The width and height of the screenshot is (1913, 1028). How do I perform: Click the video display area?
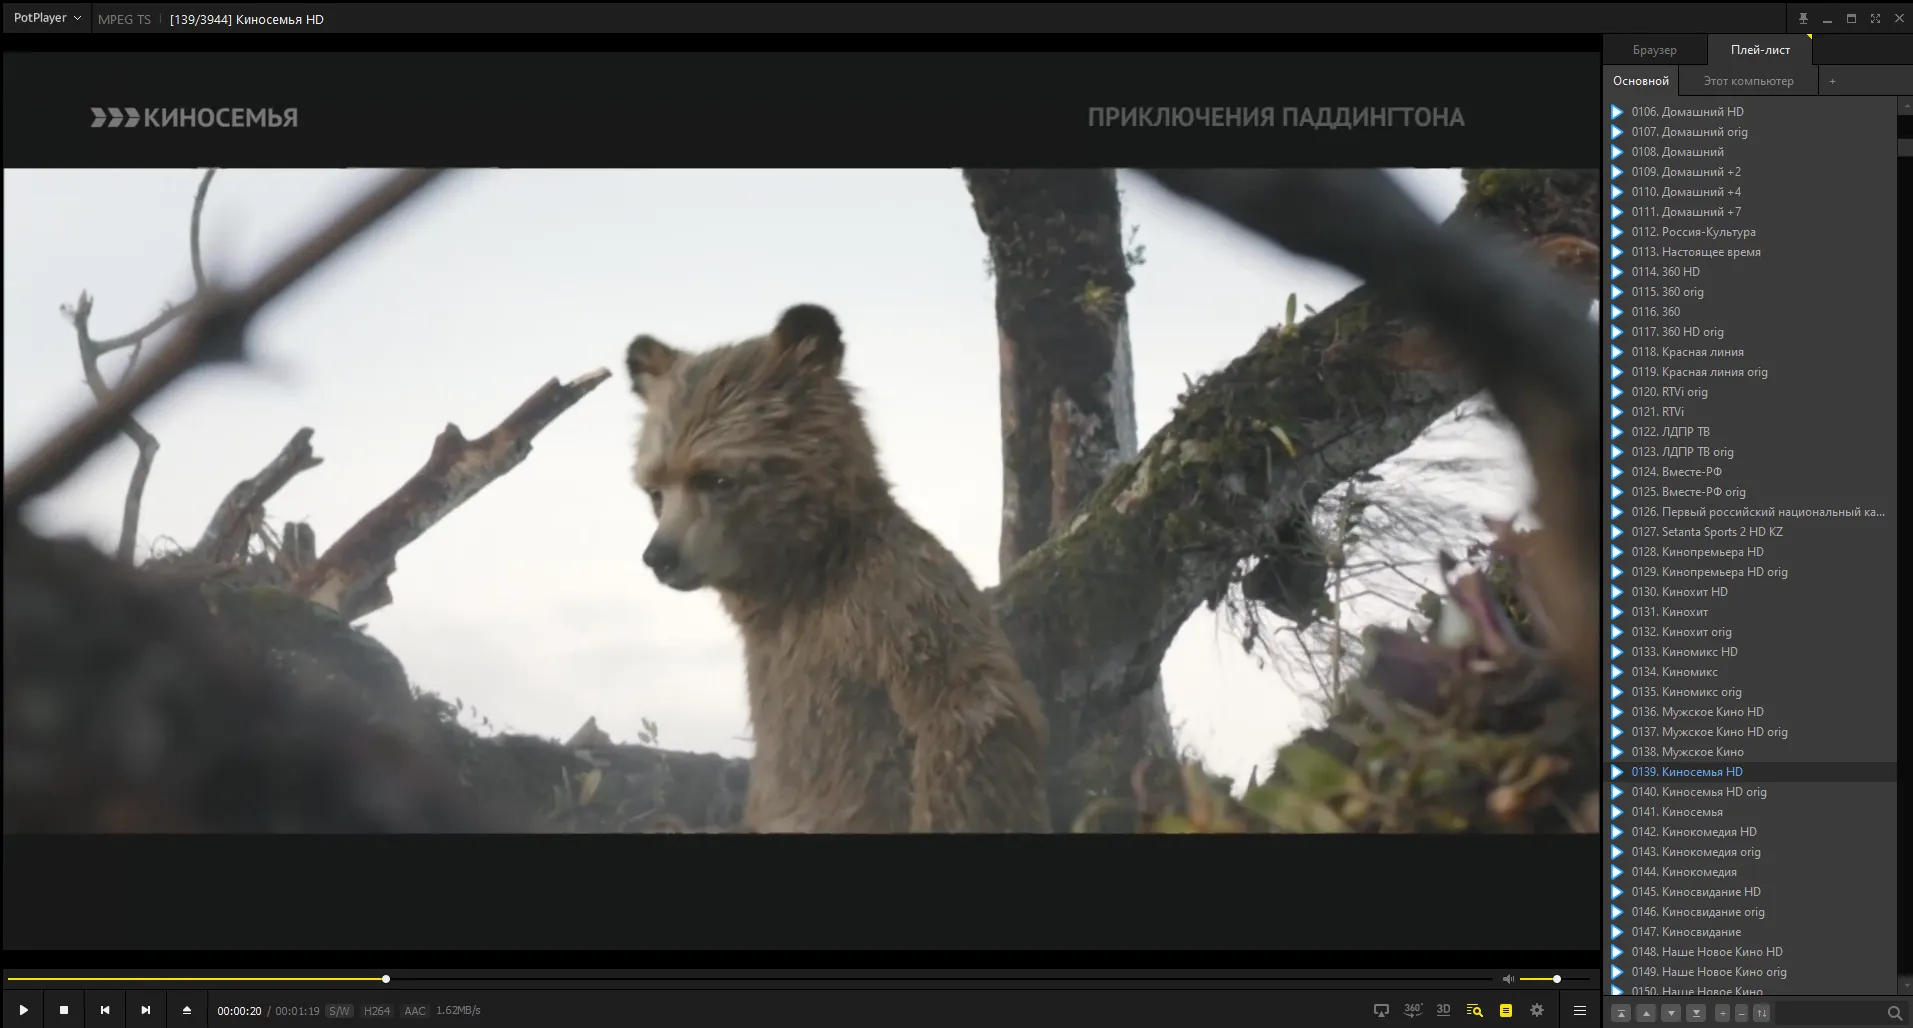tap(801, 500)
